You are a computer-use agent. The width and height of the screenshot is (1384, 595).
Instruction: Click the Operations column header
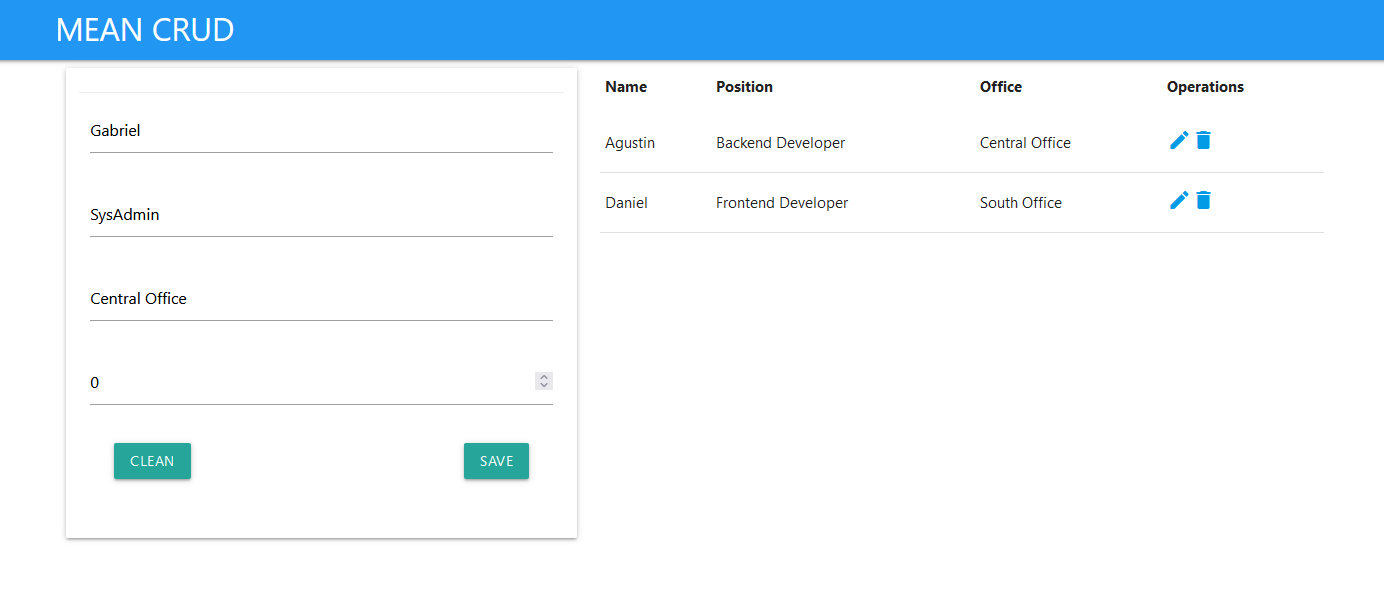coord(1204,87)
